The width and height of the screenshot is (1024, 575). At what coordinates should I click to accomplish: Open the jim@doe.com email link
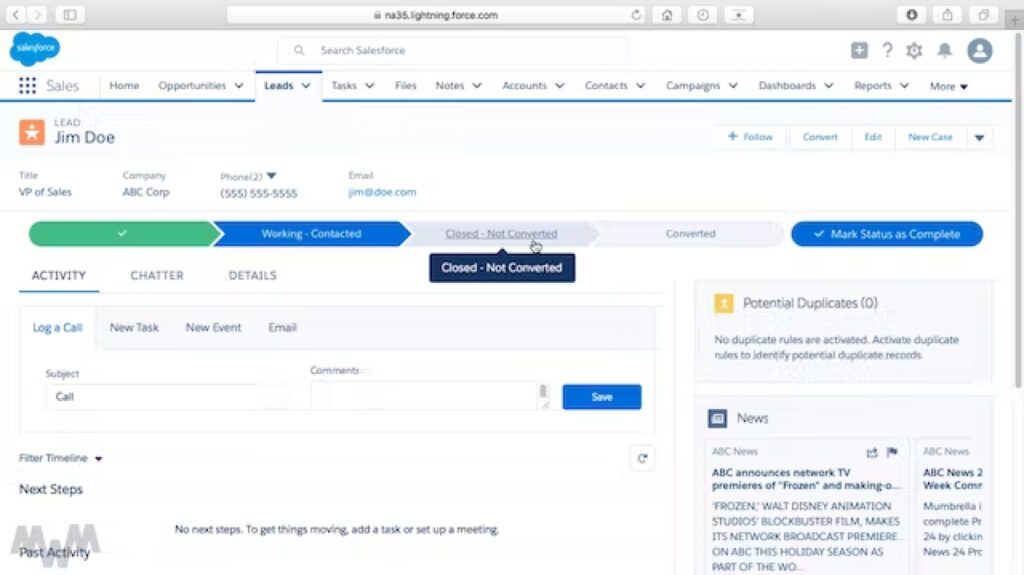click(x=382, y=192)
